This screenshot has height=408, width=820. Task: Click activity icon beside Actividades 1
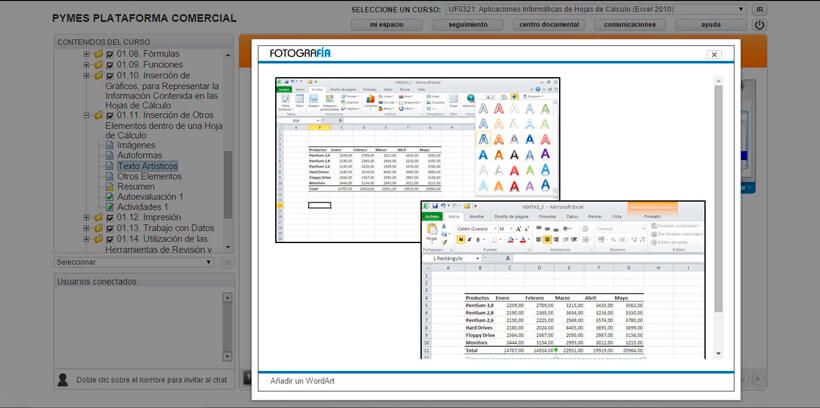109,207
